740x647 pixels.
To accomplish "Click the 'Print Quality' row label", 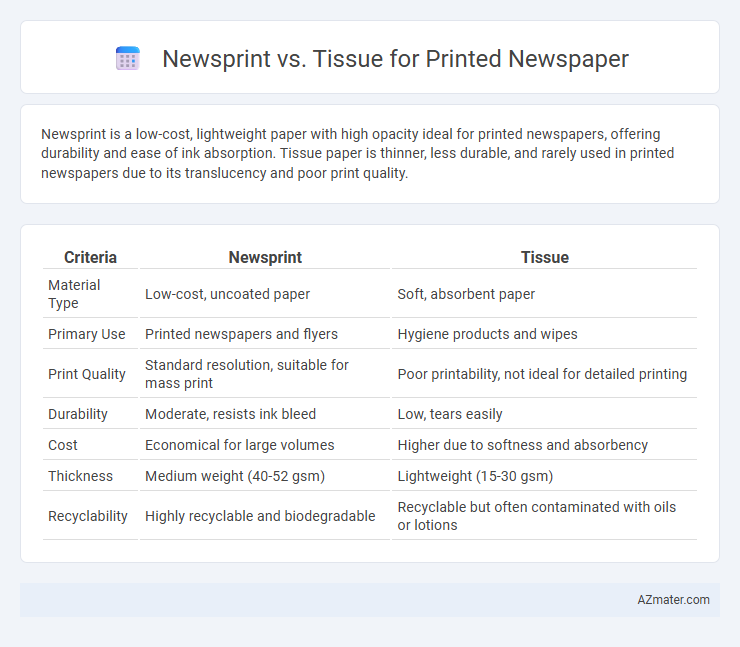I will tap(87, 374).
